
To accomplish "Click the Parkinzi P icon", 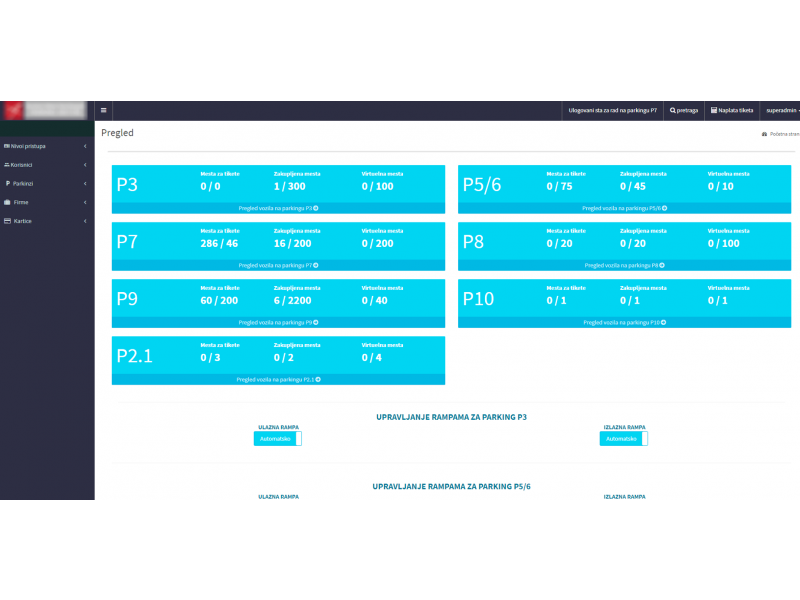I will 8,183.
